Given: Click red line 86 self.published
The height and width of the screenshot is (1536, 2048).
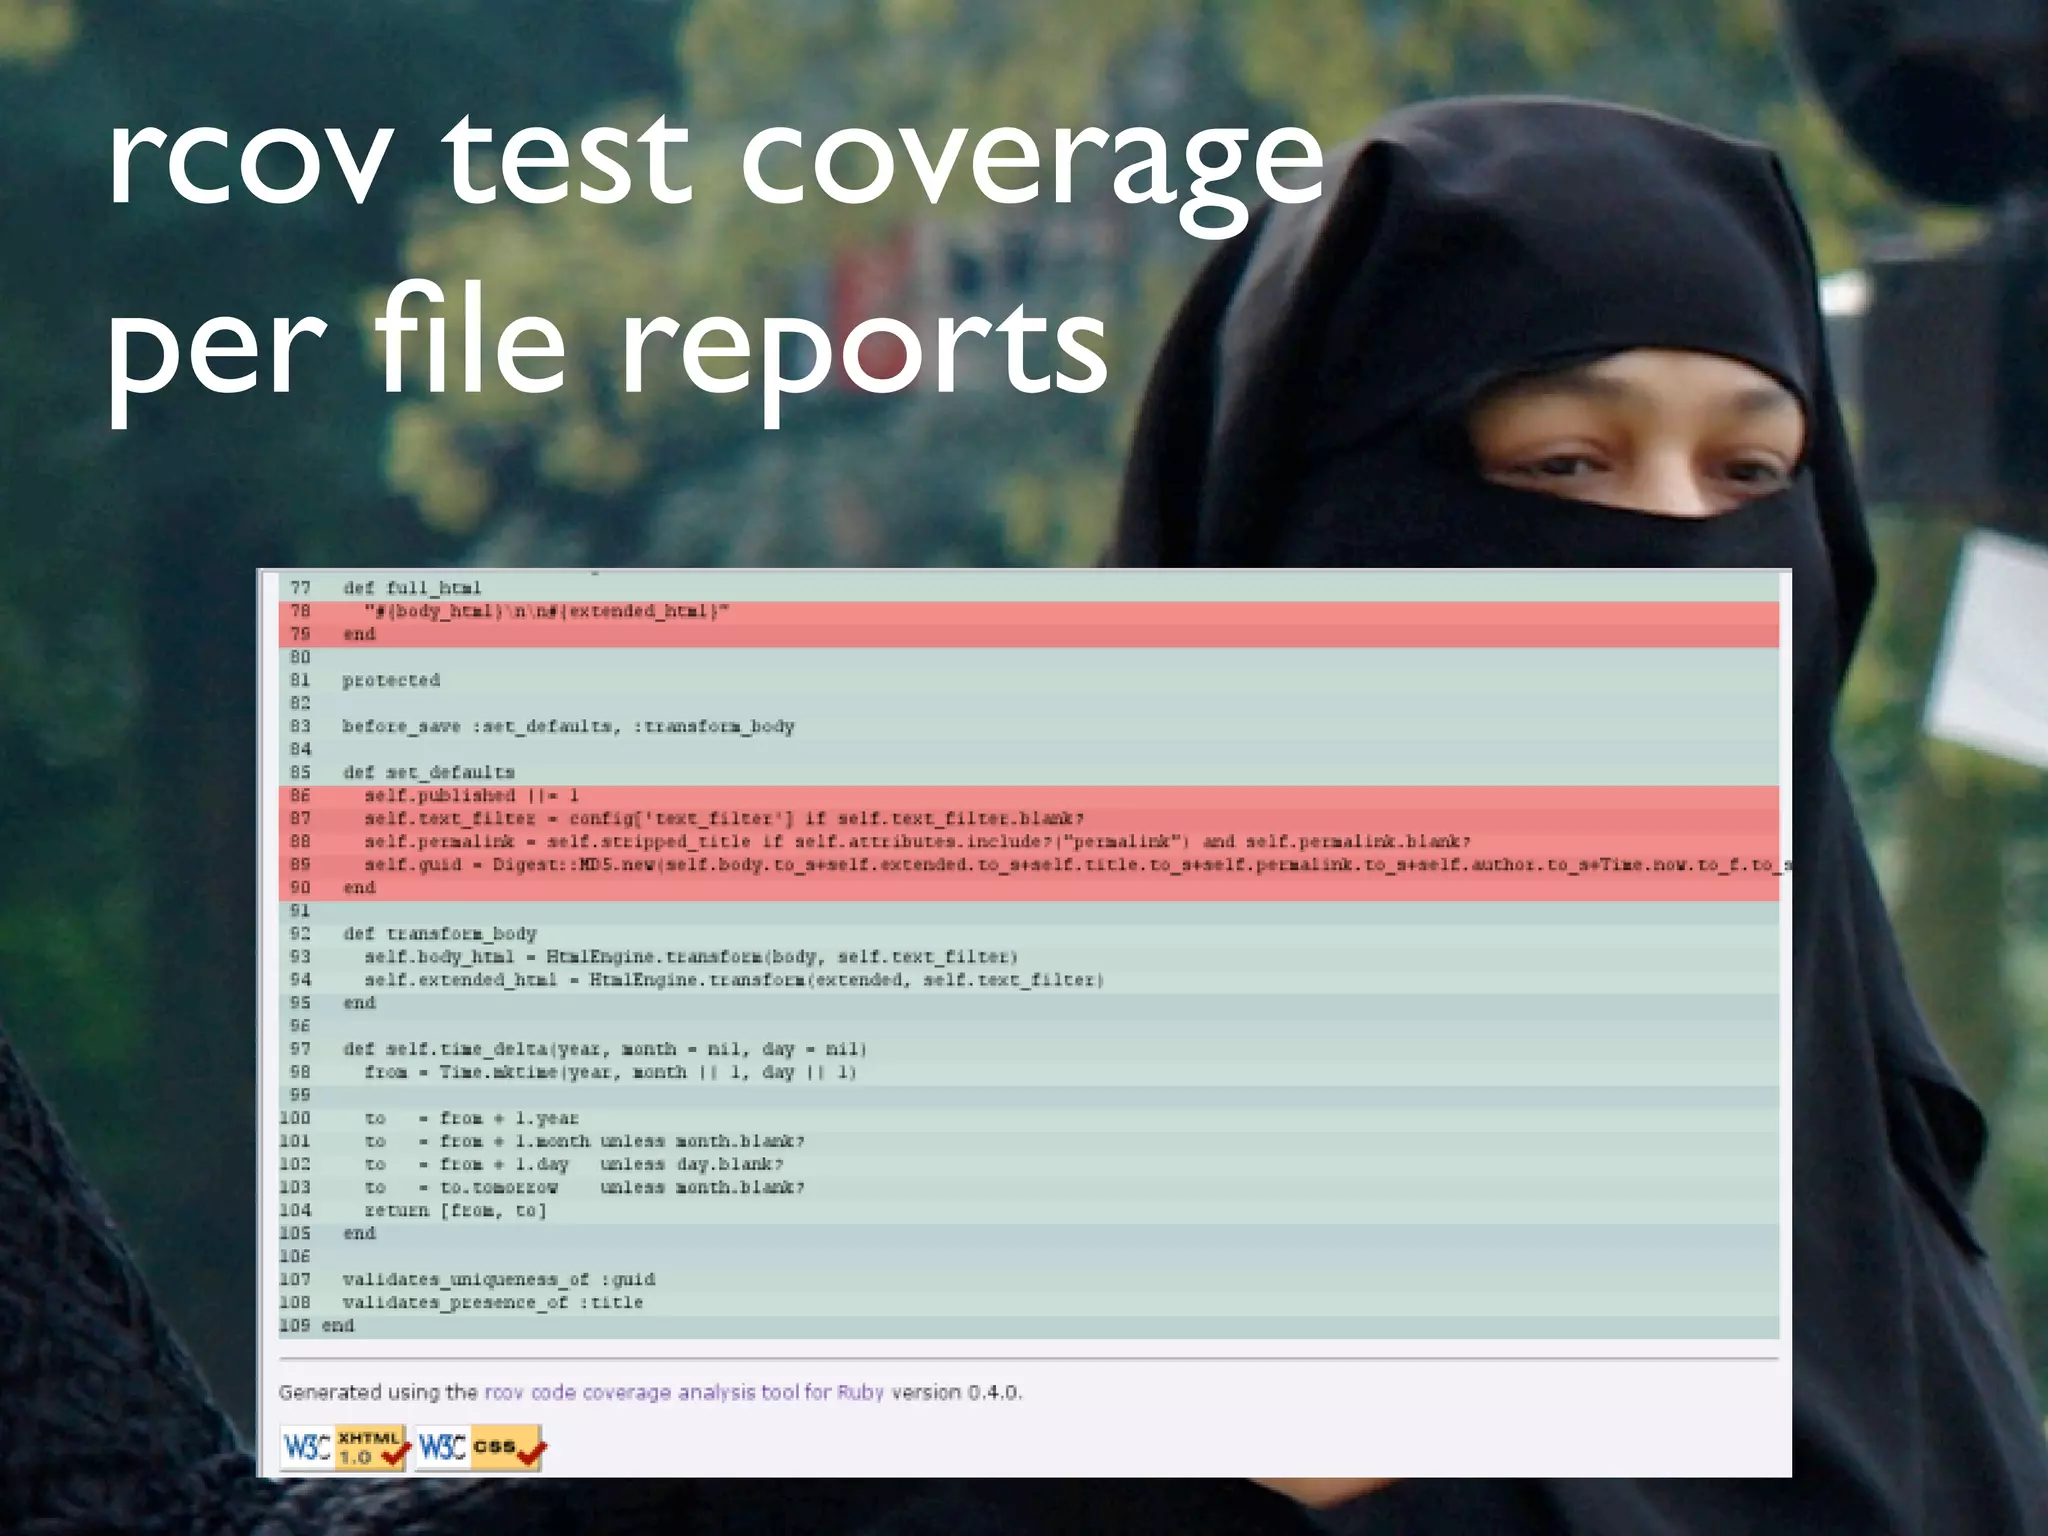Looking at the screenshot, I should tap(471, 795).
